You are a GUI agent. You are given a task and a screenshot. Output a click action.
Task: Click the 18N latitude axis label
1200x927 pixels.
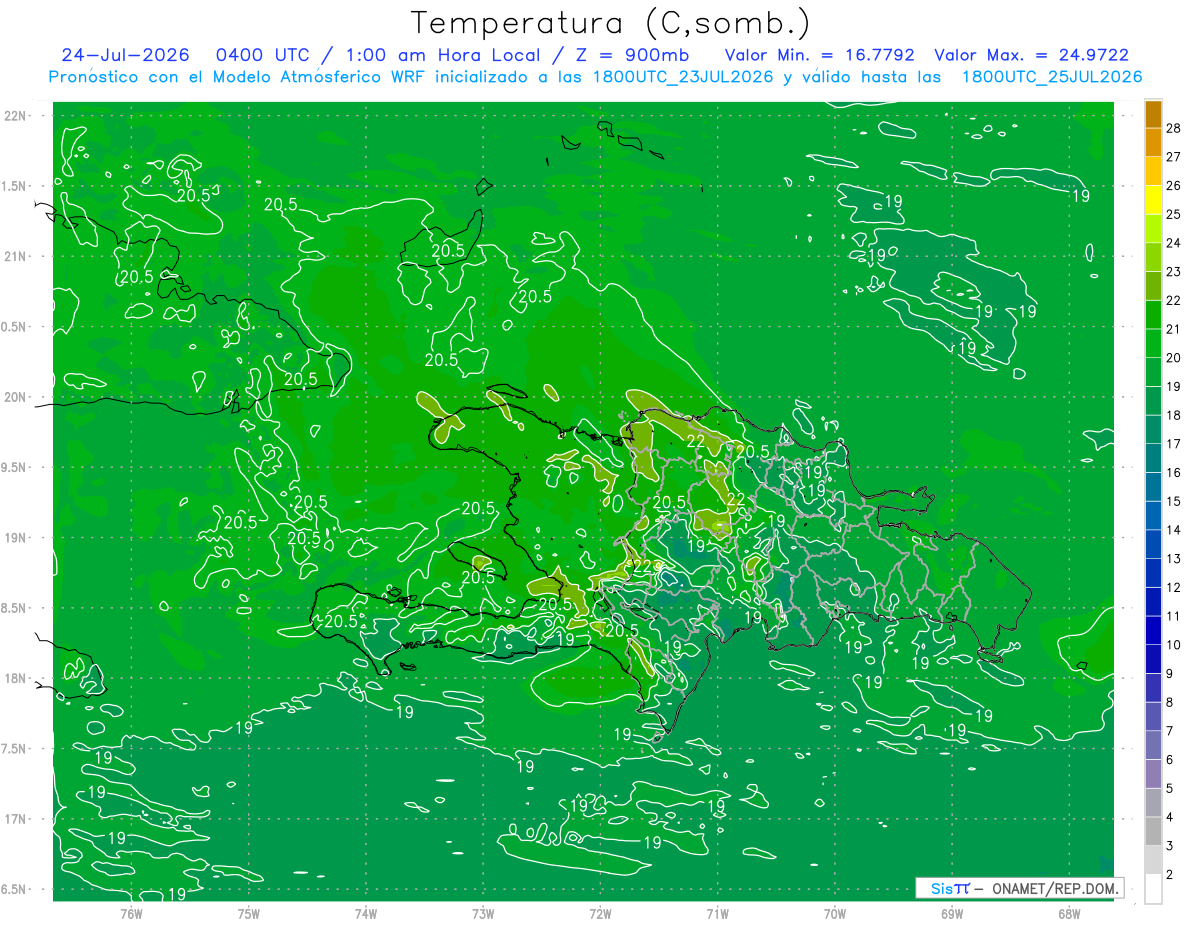coord(15,678)
